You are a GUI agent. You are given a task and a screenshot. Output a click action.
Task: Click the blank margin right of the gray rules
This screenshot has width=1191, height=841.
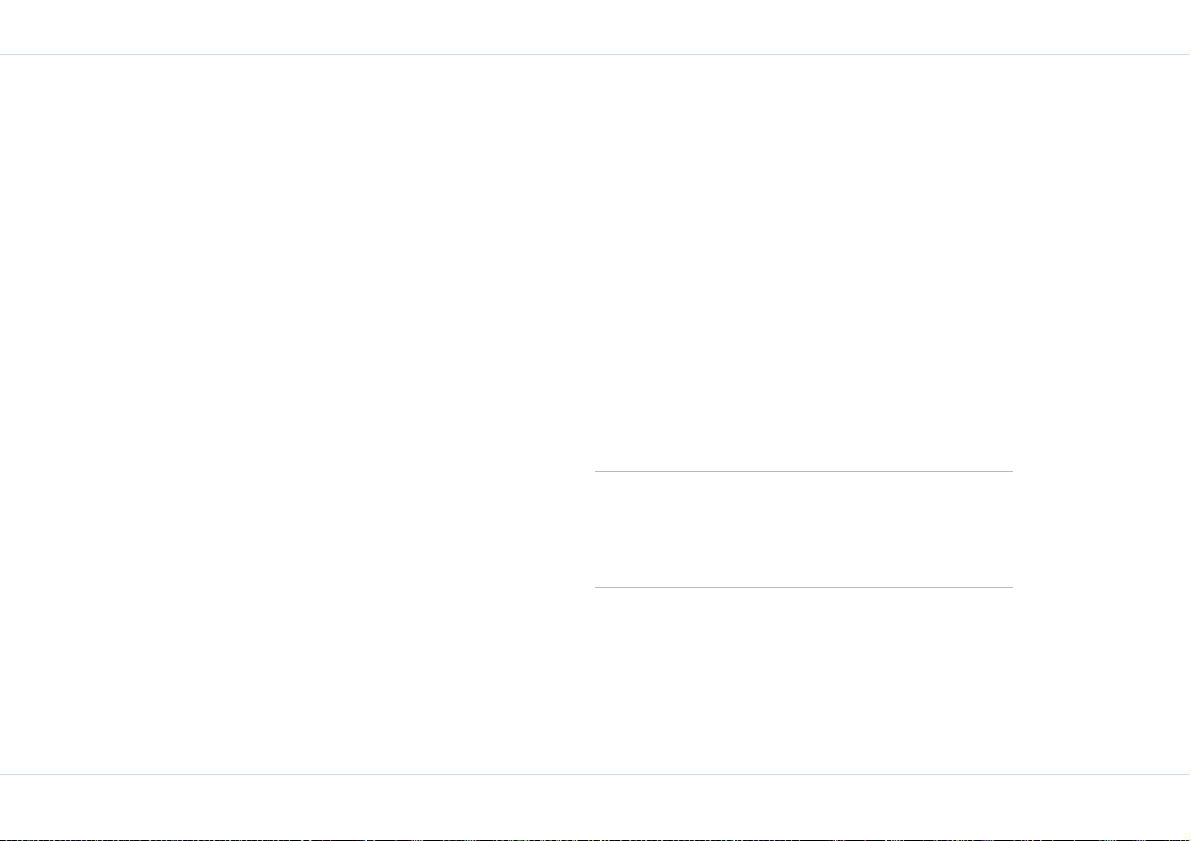(x=1102, y=530)
